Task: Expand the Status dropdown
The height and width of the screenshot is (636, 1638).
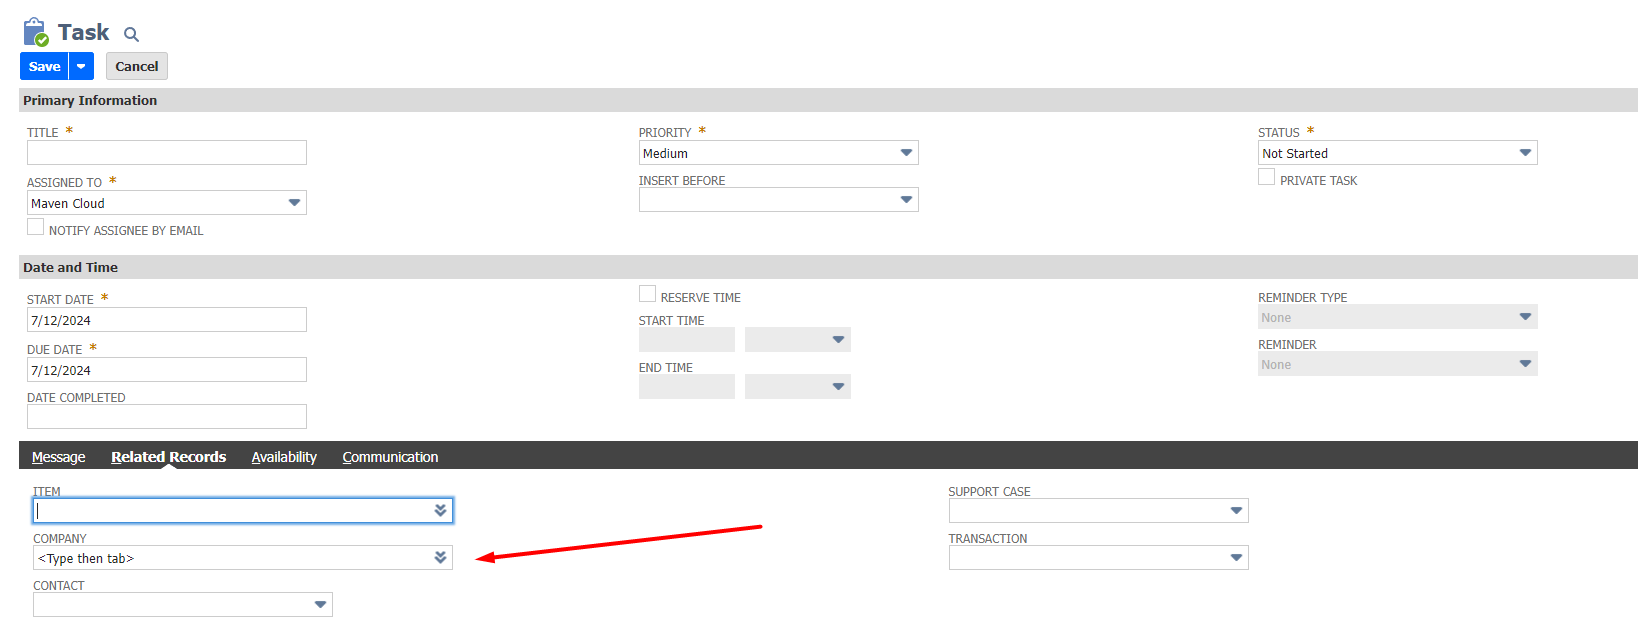Action: click(x=1397, y=153)
